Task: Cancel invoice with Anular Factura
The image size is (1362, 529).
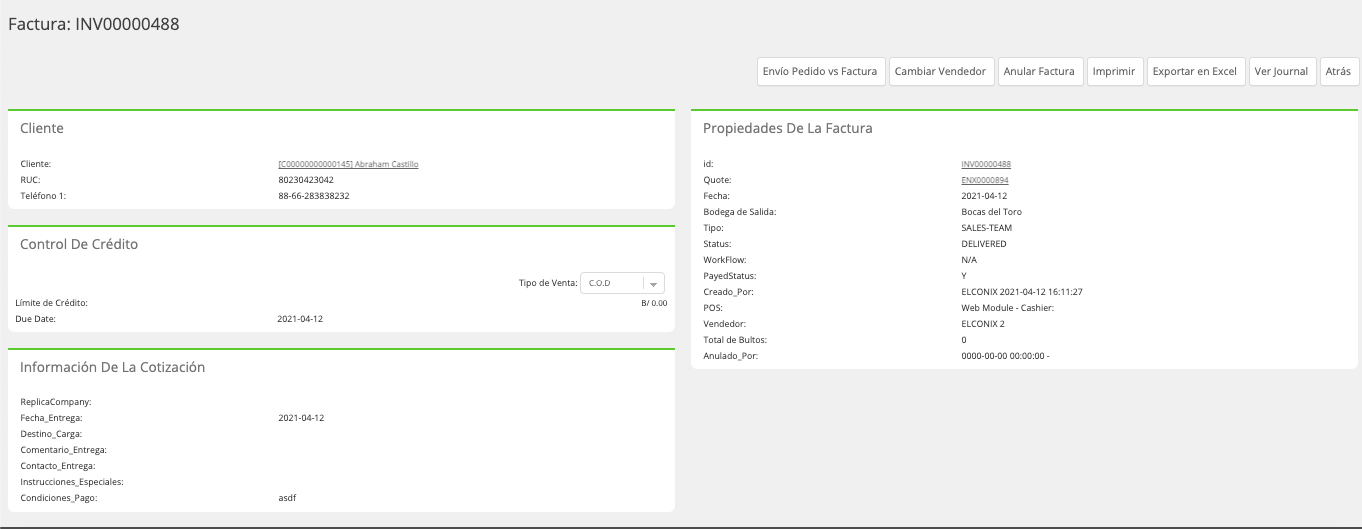Action: click(1040, 71)
